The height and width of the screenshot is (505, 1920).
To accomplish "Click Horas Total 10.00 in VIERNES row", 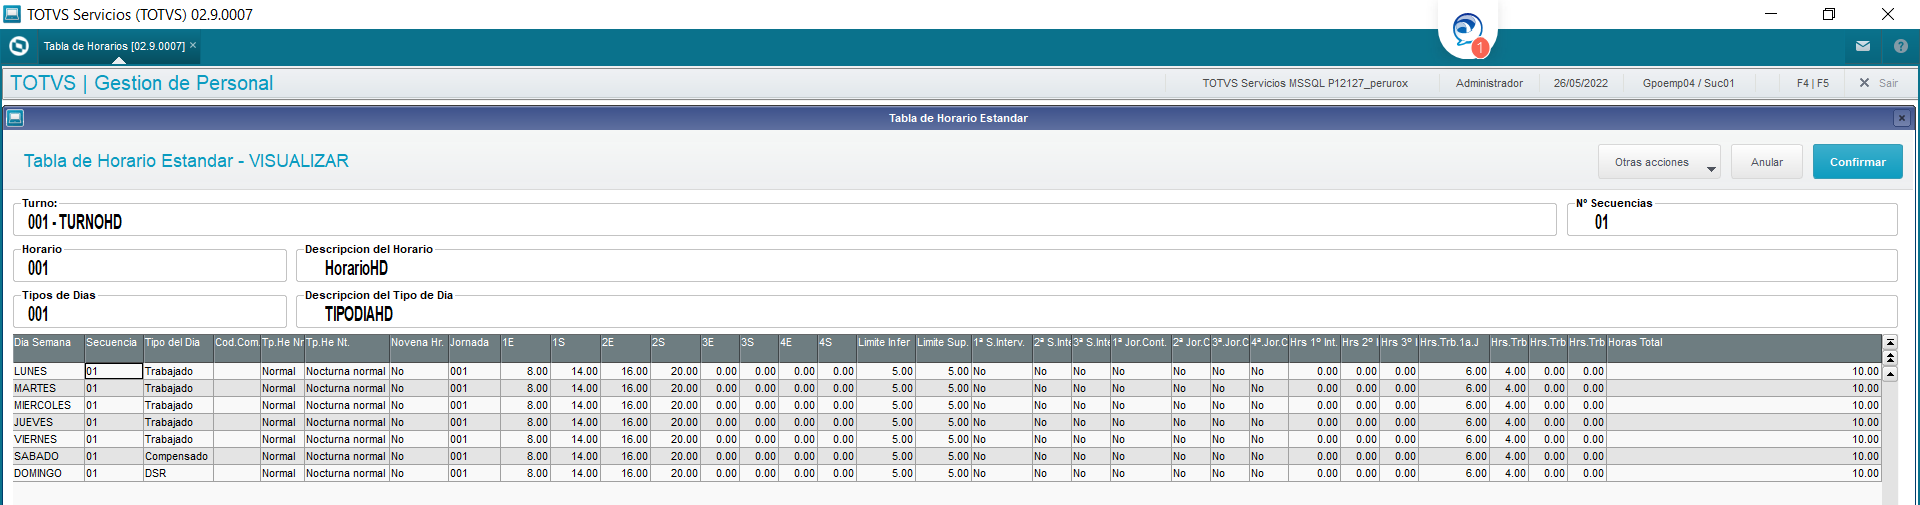I will [x=1743, y=439].
